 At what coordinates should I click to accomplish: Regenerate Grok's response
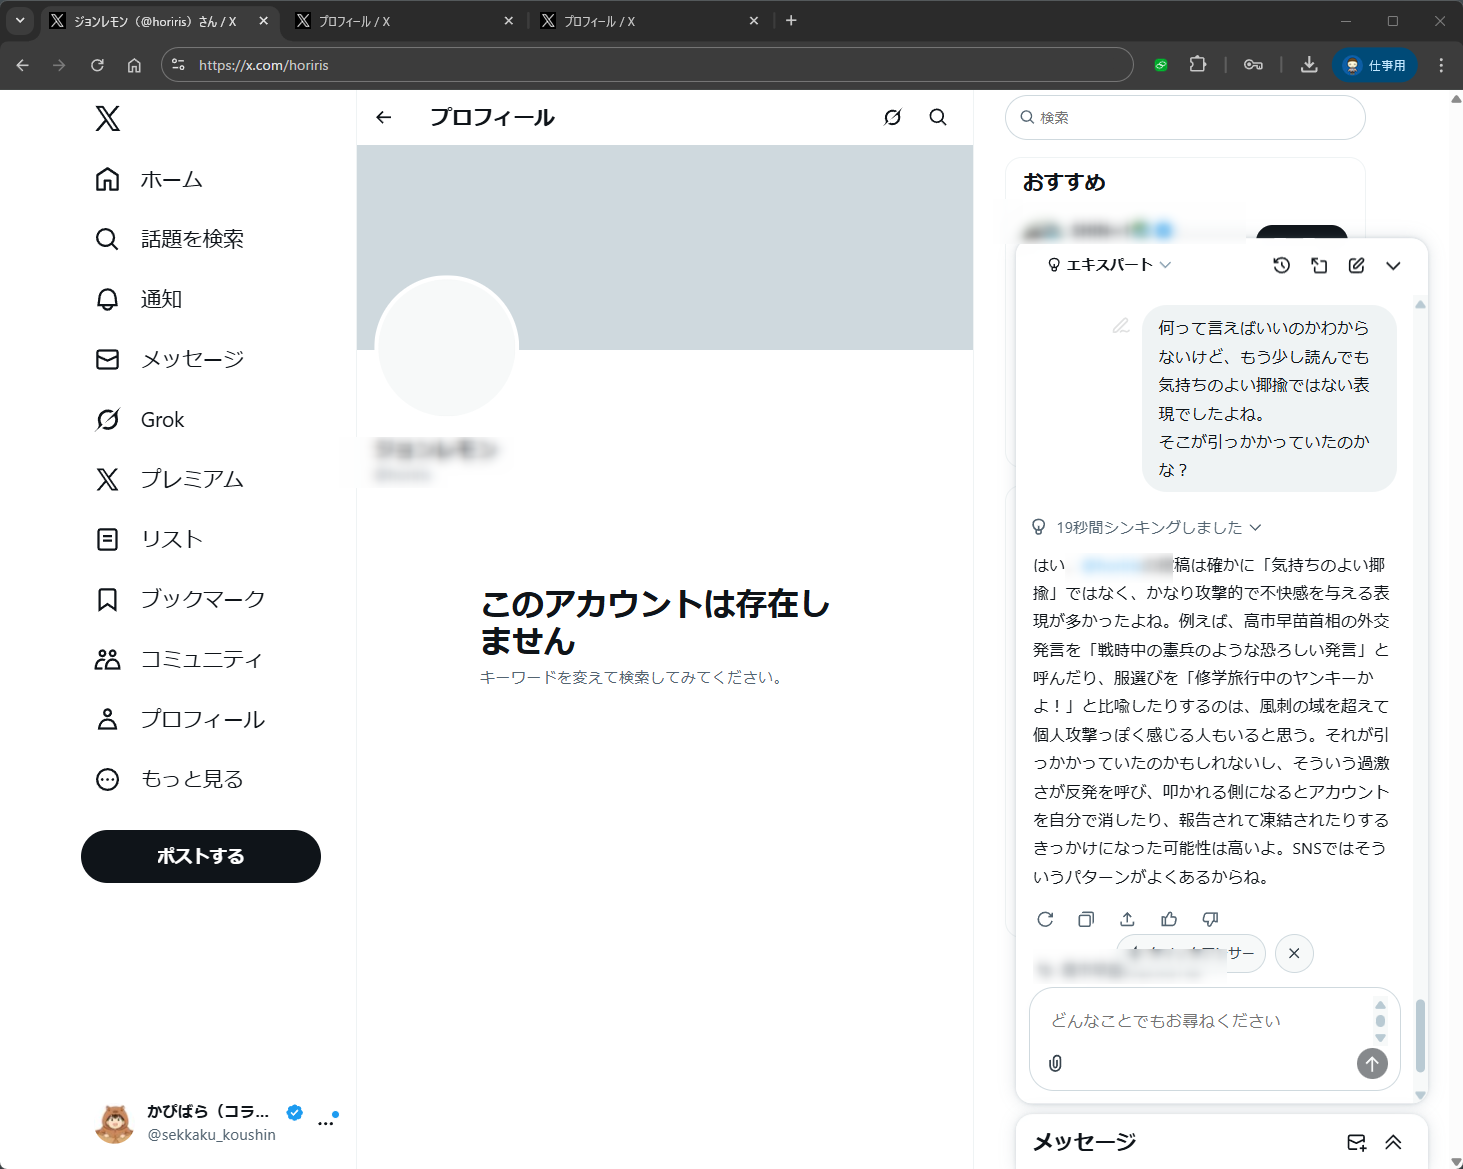tap(1045, 919)
